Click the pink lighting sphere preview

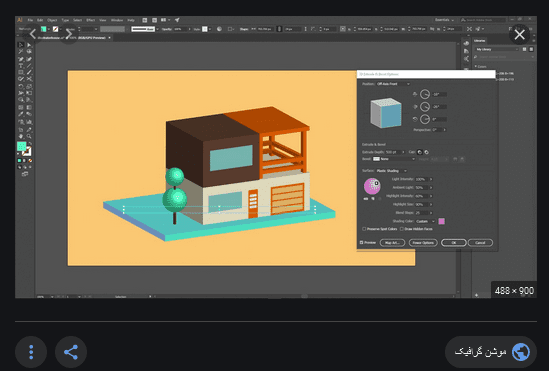[372, 186]
